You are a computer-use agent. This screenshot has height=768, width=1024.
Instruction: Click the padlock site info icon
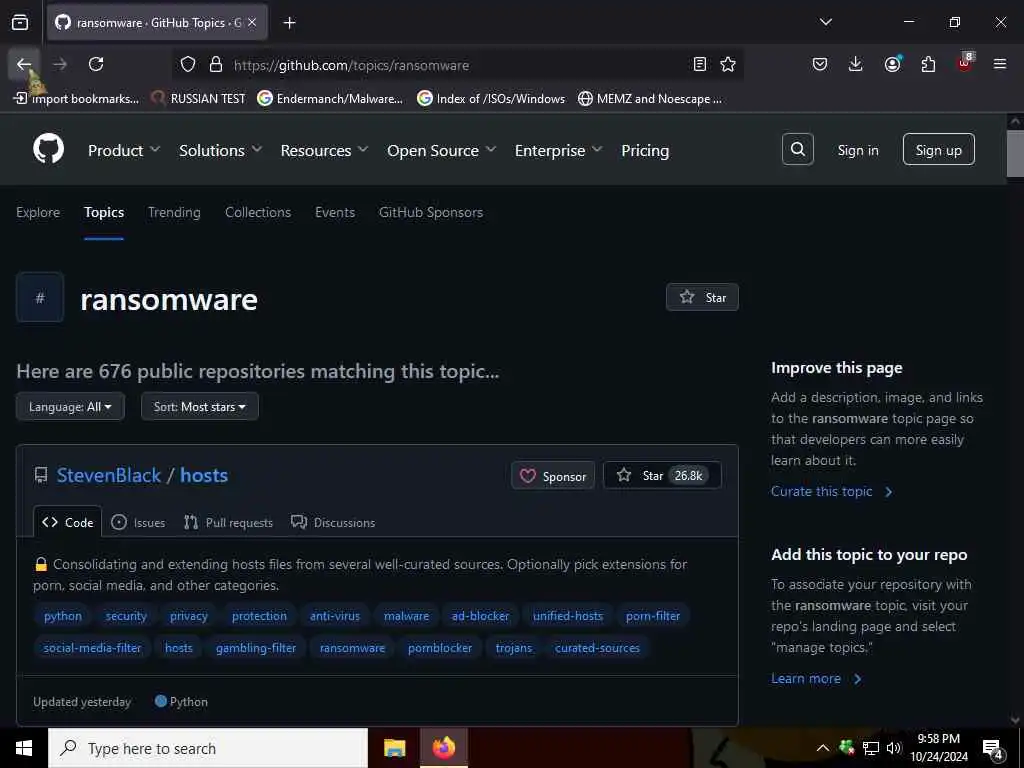point(216,65)
